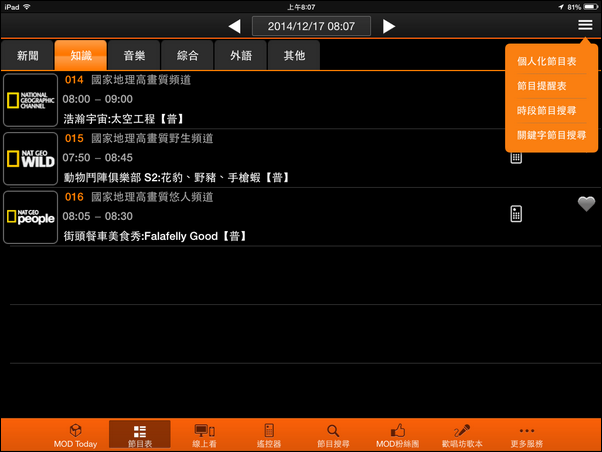
Task: Tap channel number 016
Action: click(x=74, y=197)
